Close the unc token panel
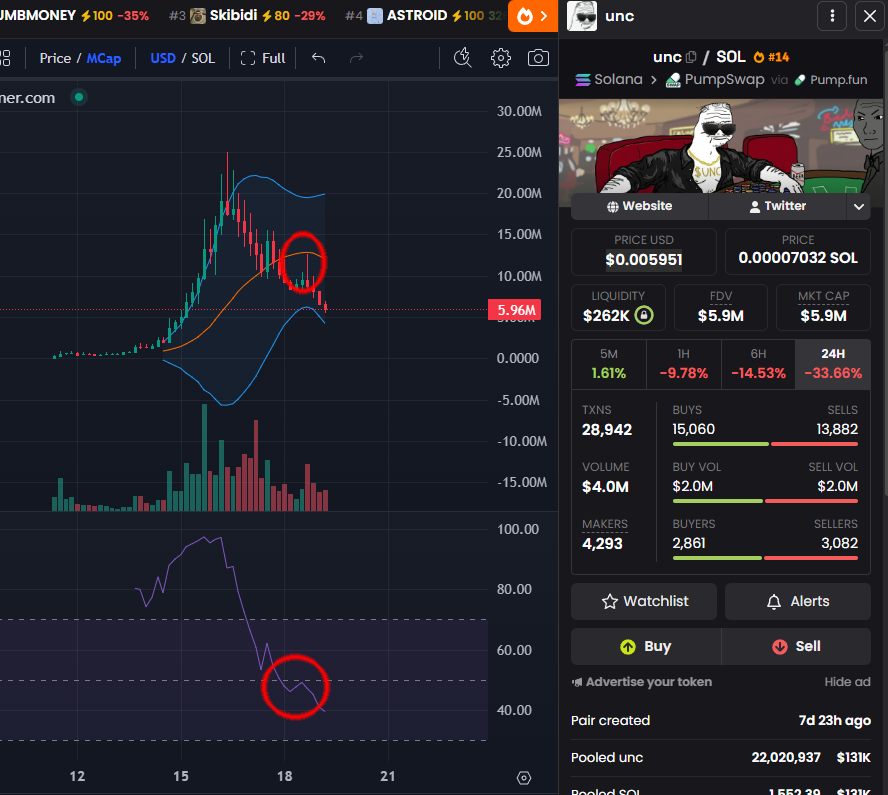This screenshot has width=888, height=795. coord(870,16)
